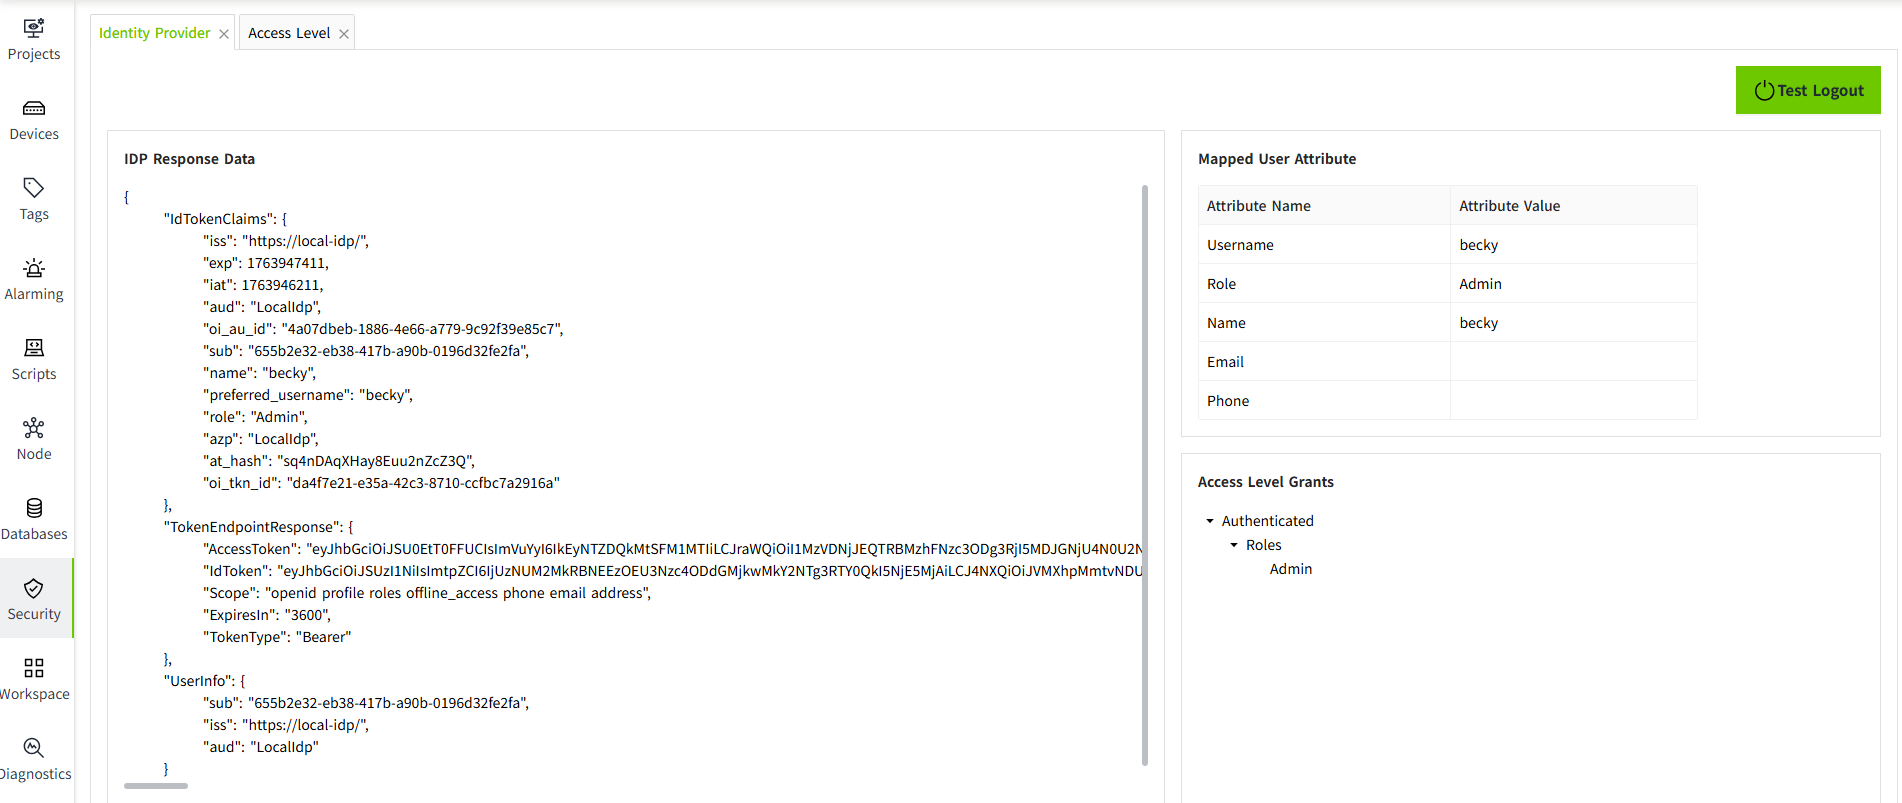
Task: Select the Identity Provider tab
Action: tap(154, 33)
